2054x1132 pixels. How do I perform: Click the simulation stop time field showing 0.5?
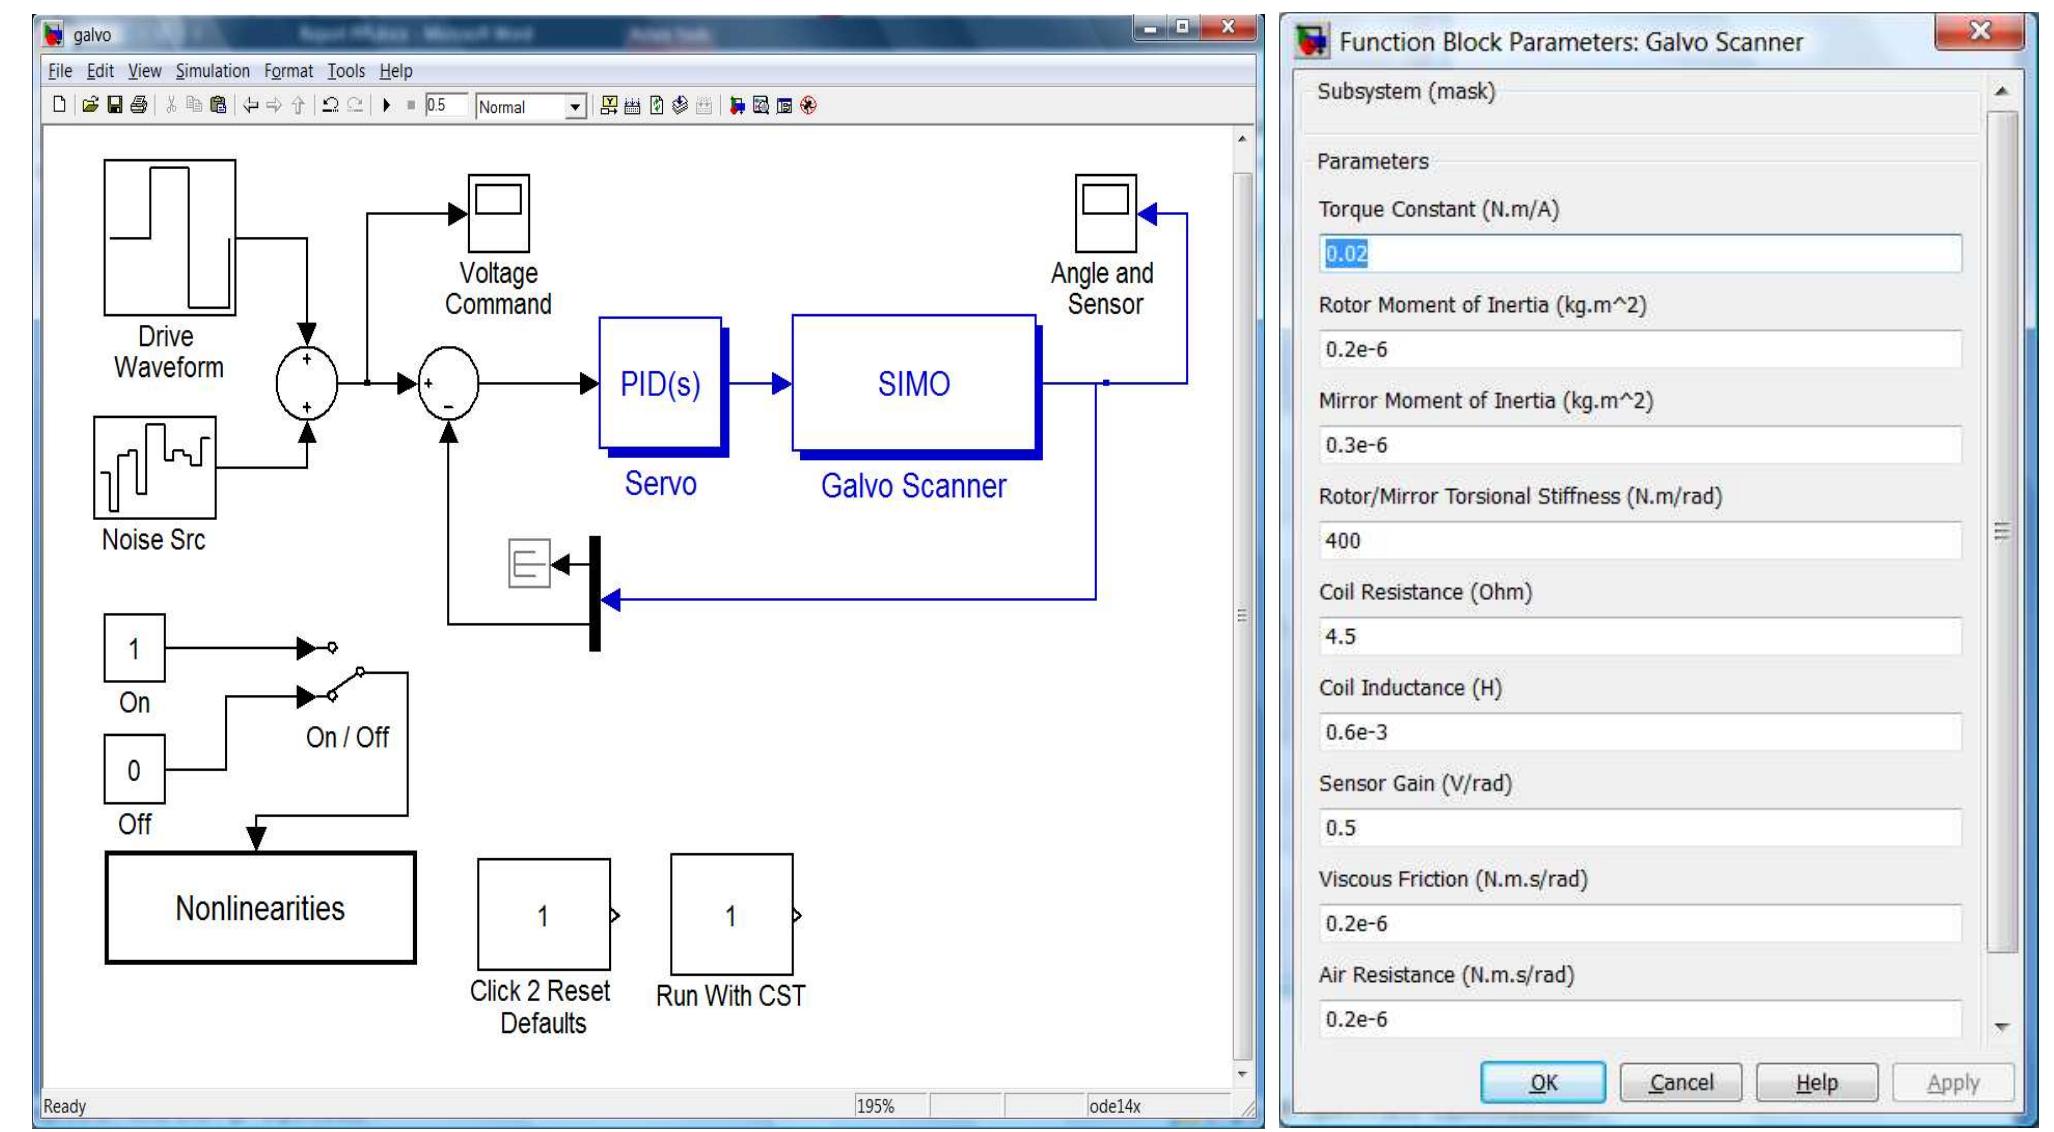pos(445,105)
